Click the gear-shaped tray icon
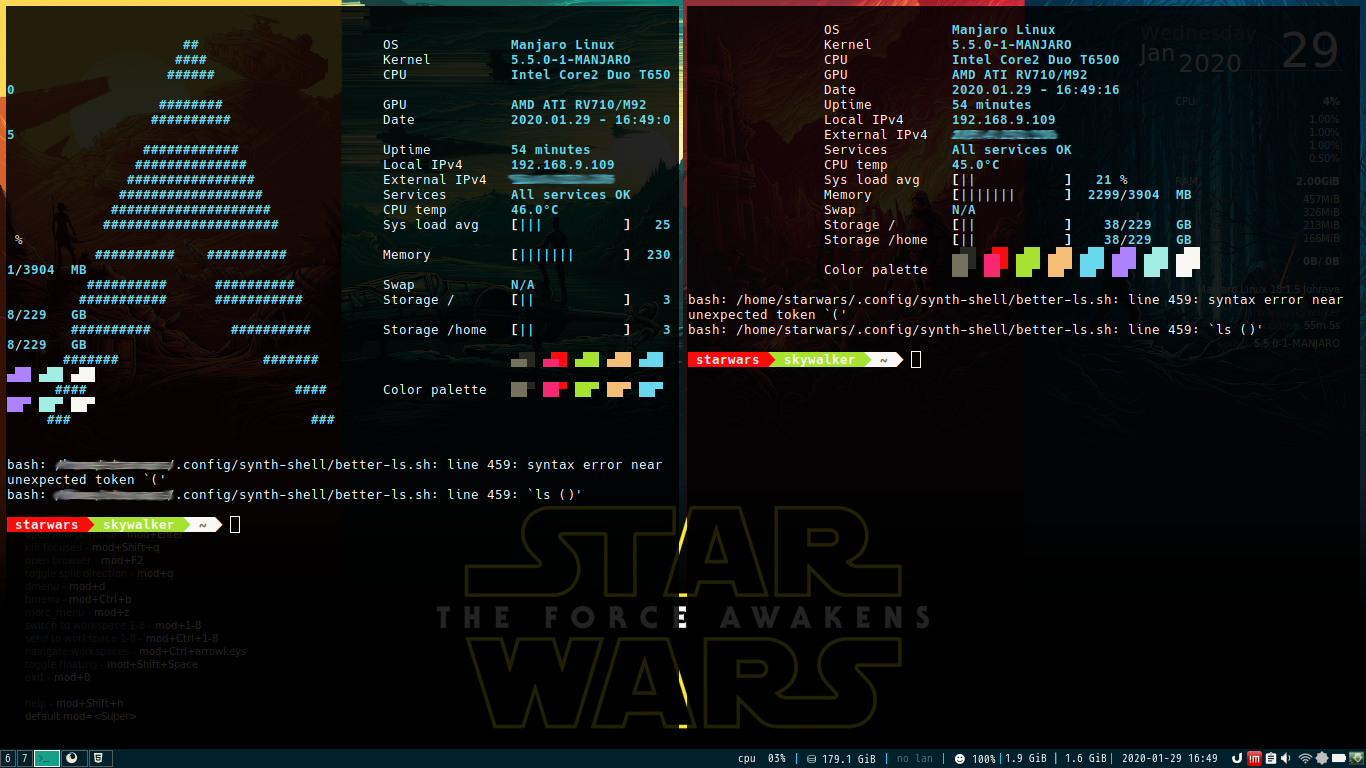1366x768 pixels. tap(1322, 758)
